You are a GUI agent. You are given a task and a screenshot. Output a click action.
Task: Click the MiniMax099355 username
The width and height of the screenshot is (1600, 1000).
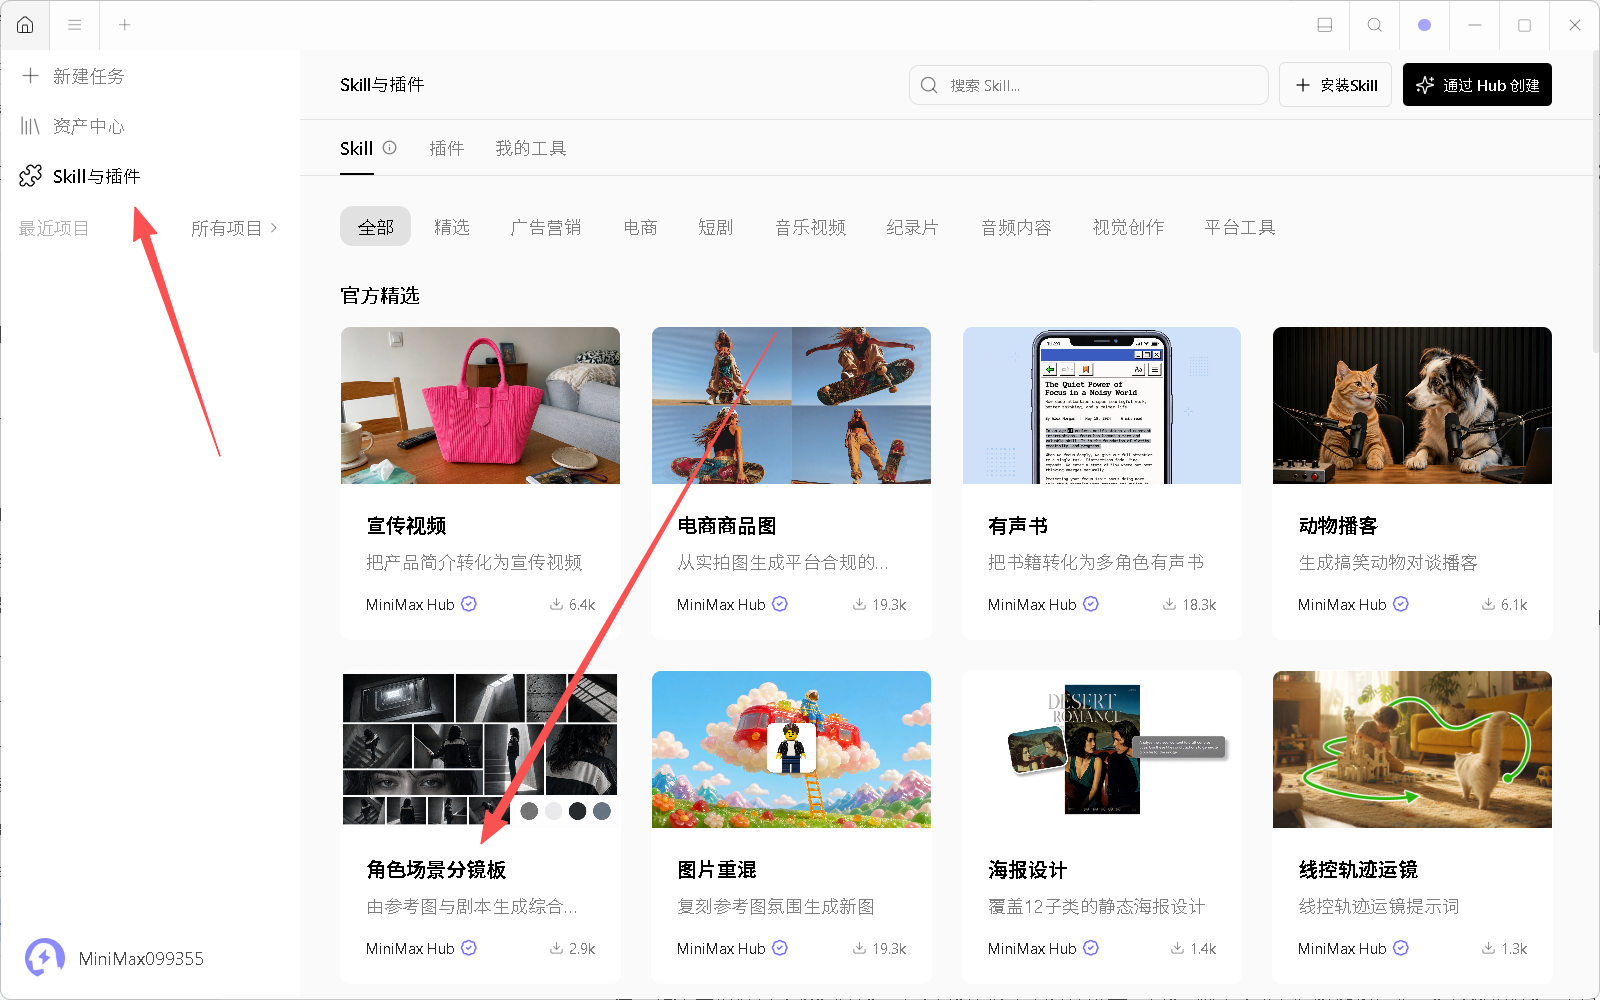point(141,958)
